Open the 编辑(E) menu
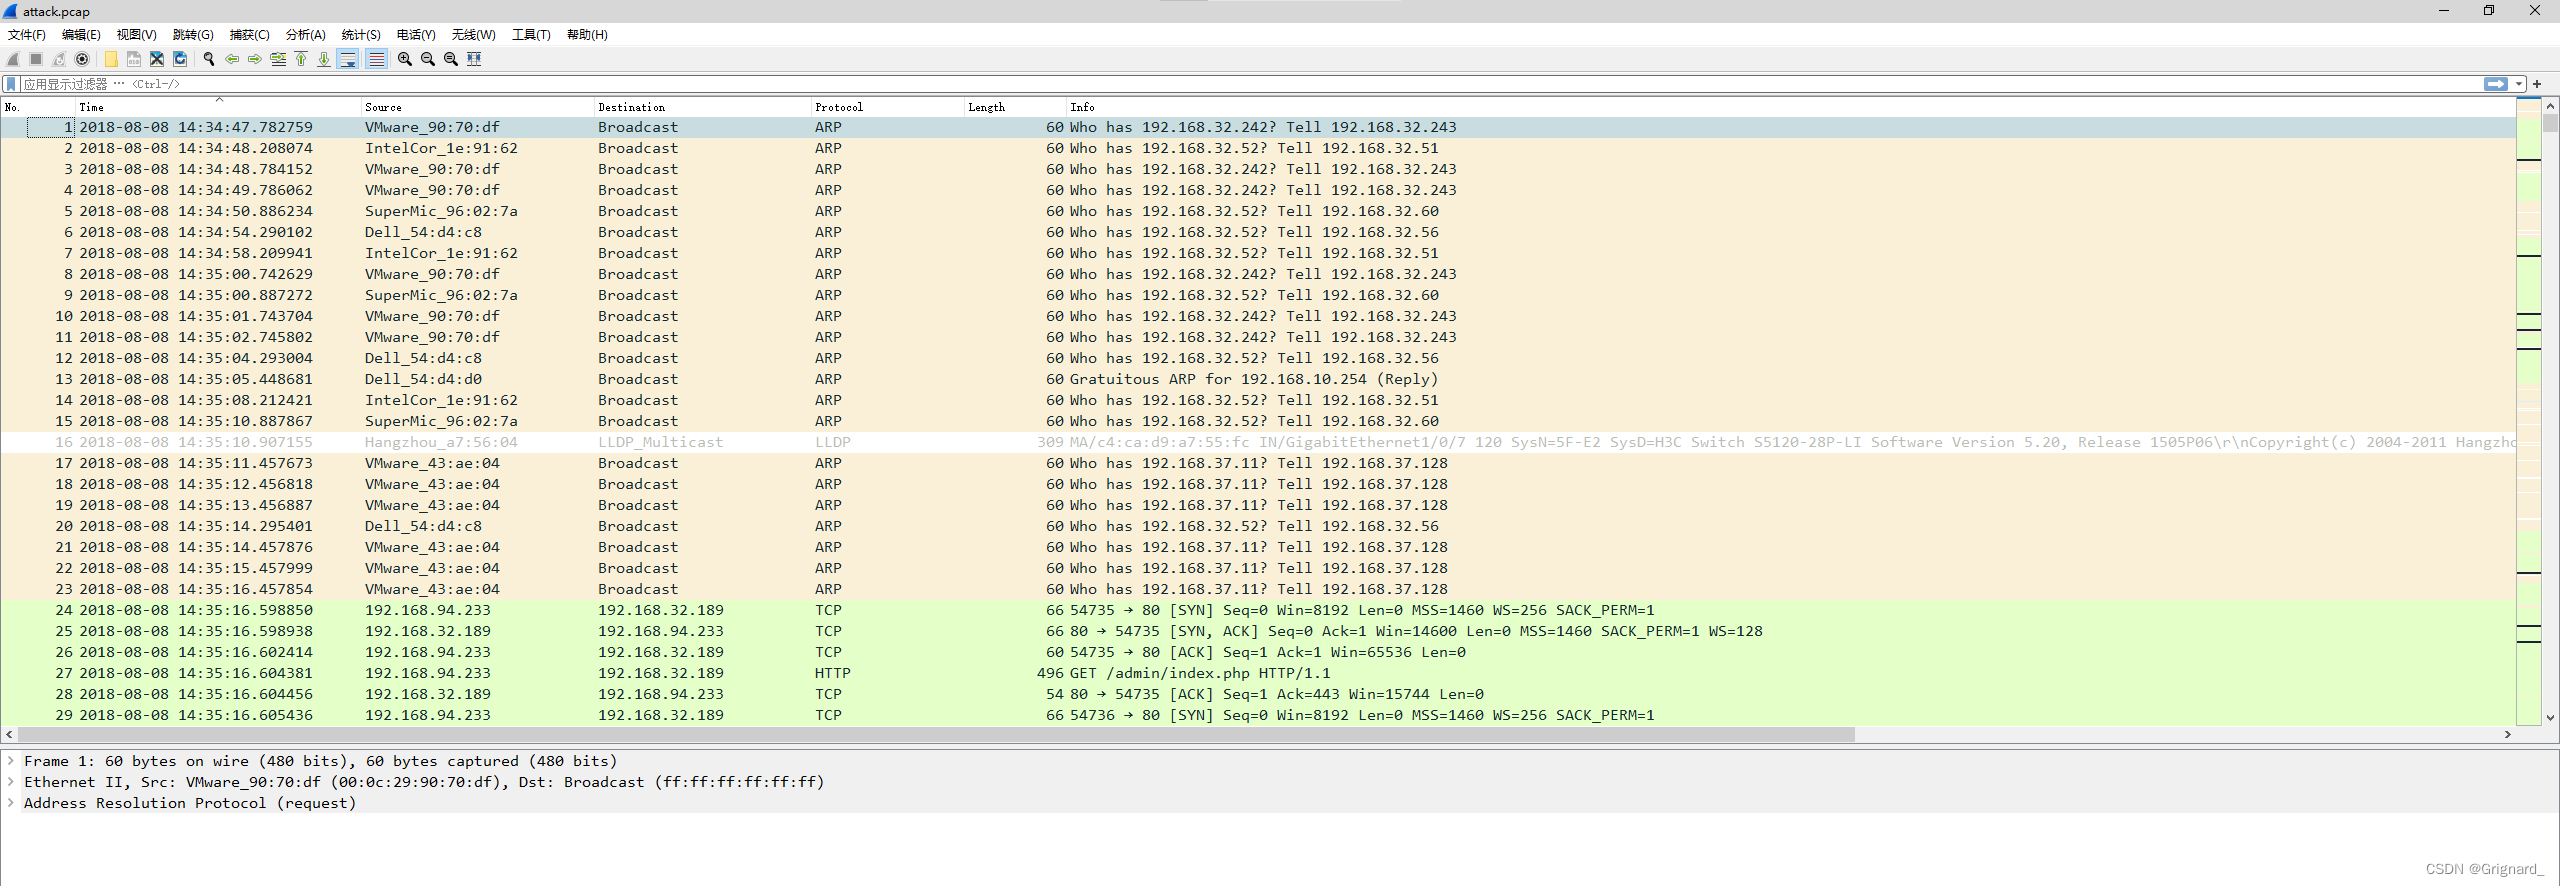The width and height of the screenshot is (2560, 886). [81, 35]
